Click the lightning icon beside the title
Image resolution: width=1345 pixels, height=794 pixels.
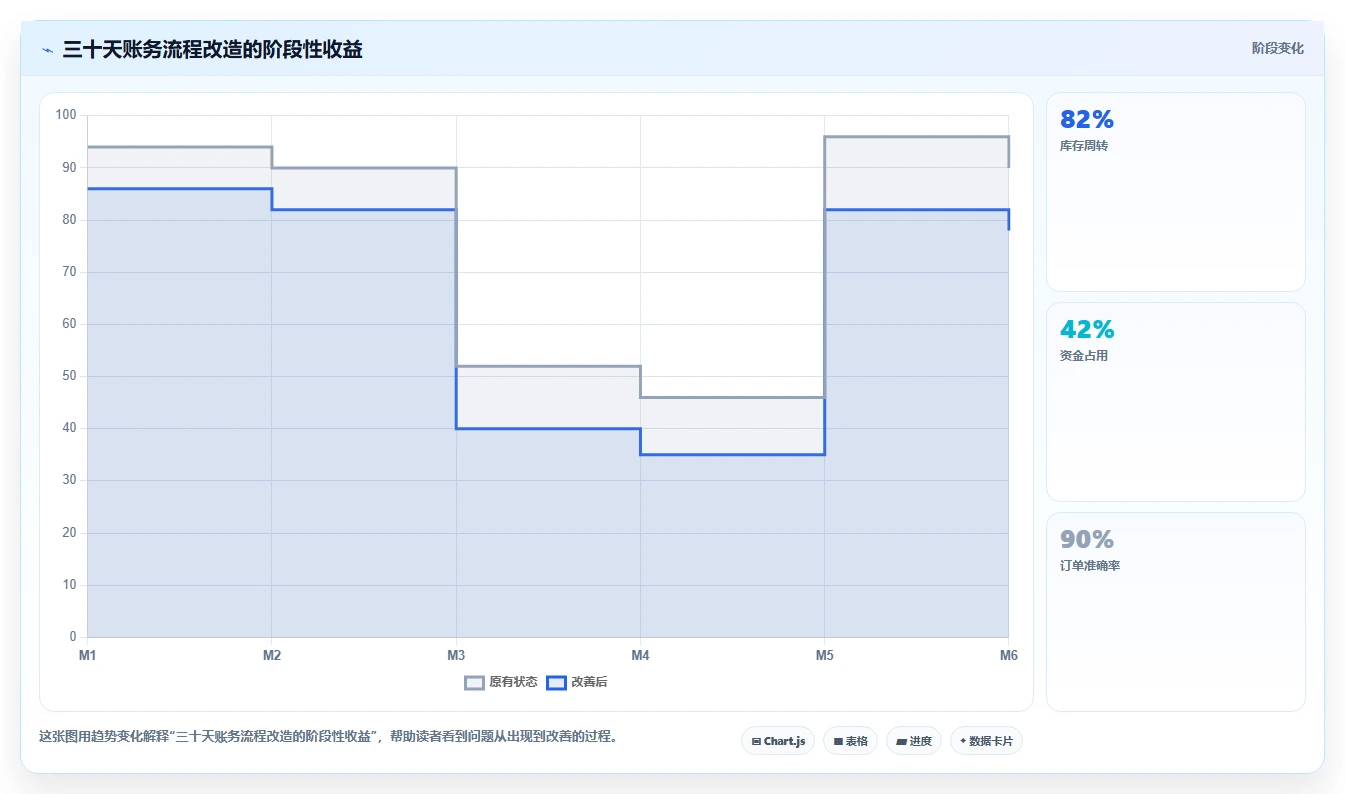47,49
